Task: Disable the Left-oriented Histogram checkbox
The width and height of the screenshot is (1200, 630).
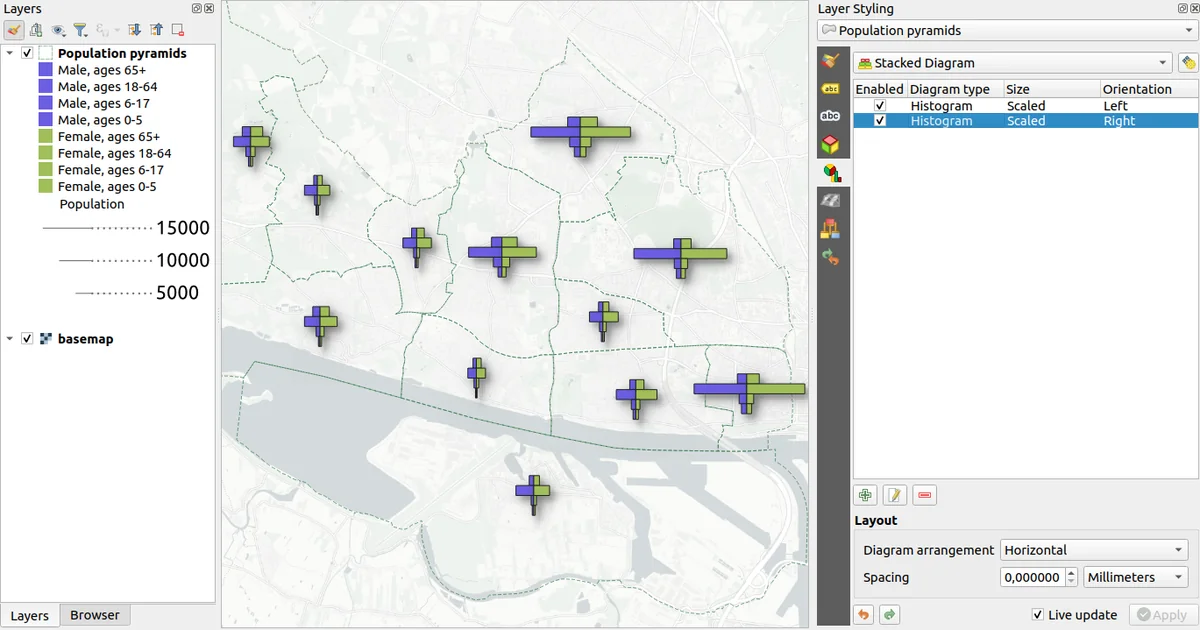Action: click(x=880, y=106)
